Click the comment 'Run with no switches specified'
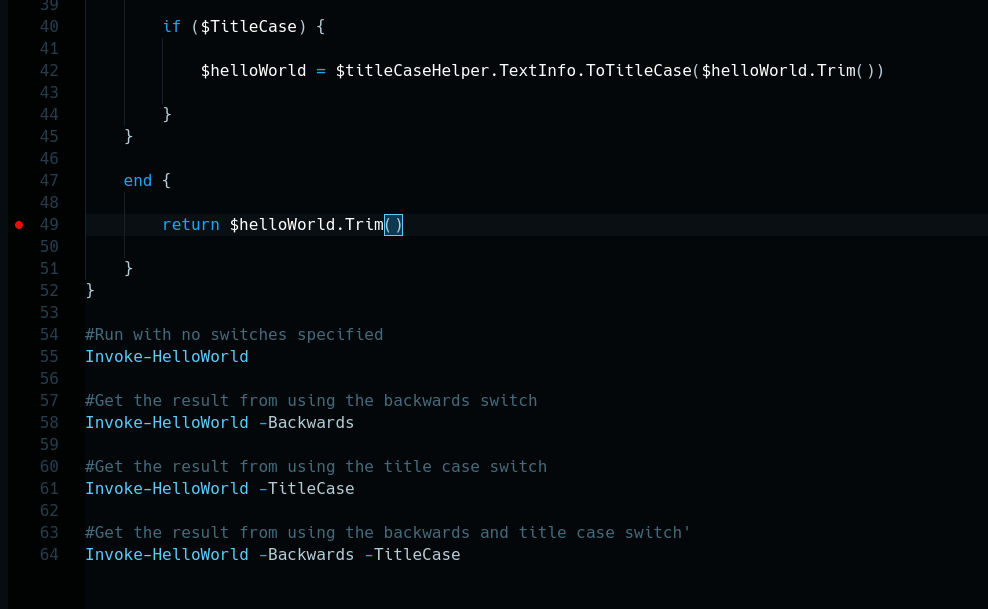Viewport: 988px width, 609px height. (234, 335)
